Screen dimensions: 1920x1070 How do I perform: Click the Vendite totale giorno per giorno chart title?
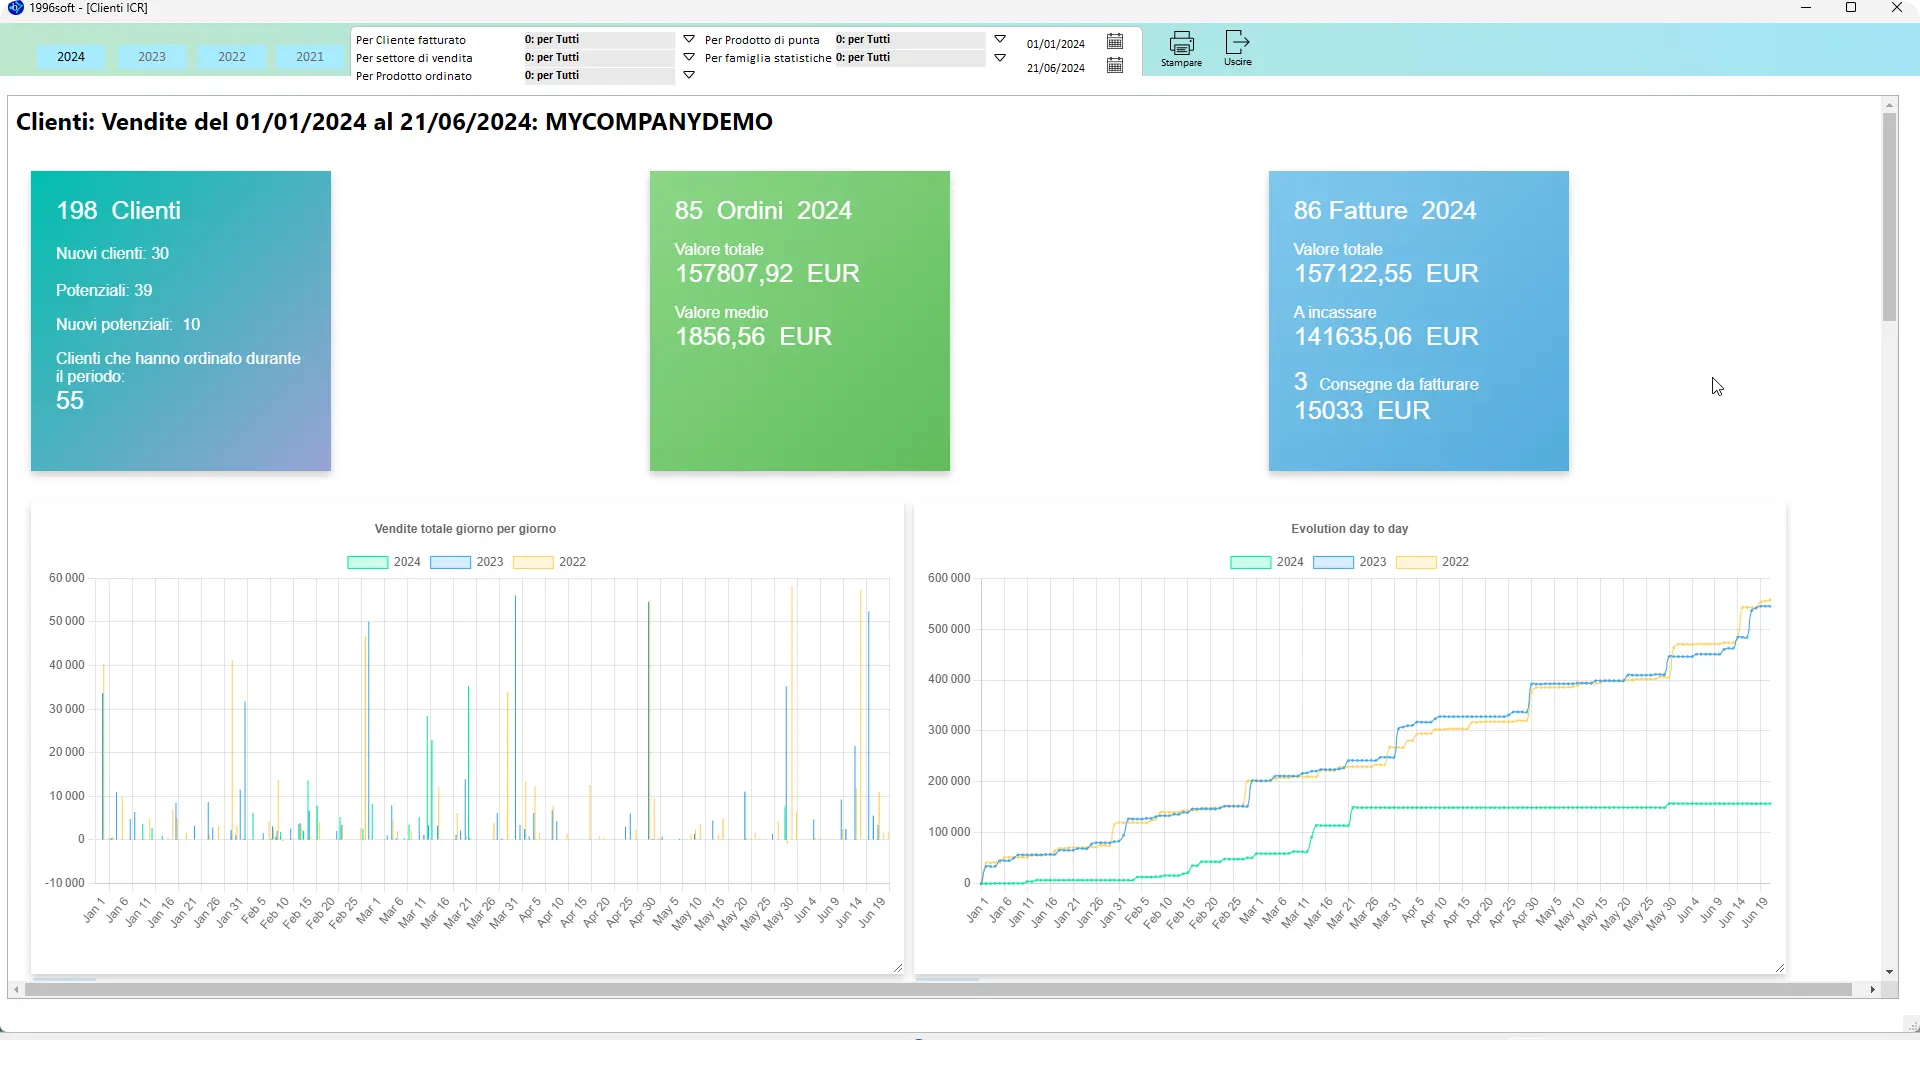[465, 529]
